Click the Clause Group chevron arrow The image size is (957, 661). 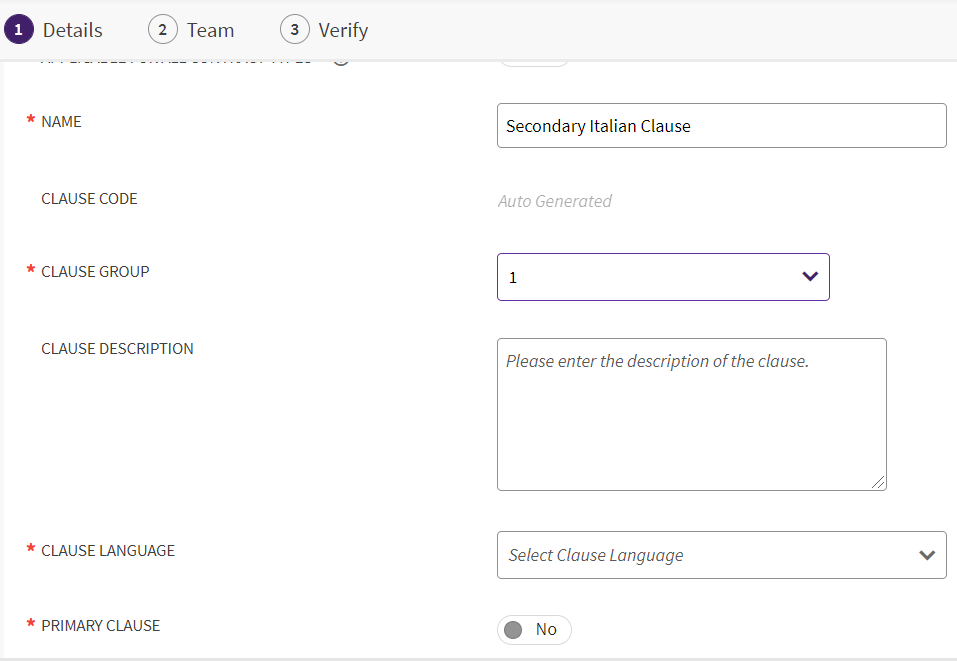pos(810,277)
